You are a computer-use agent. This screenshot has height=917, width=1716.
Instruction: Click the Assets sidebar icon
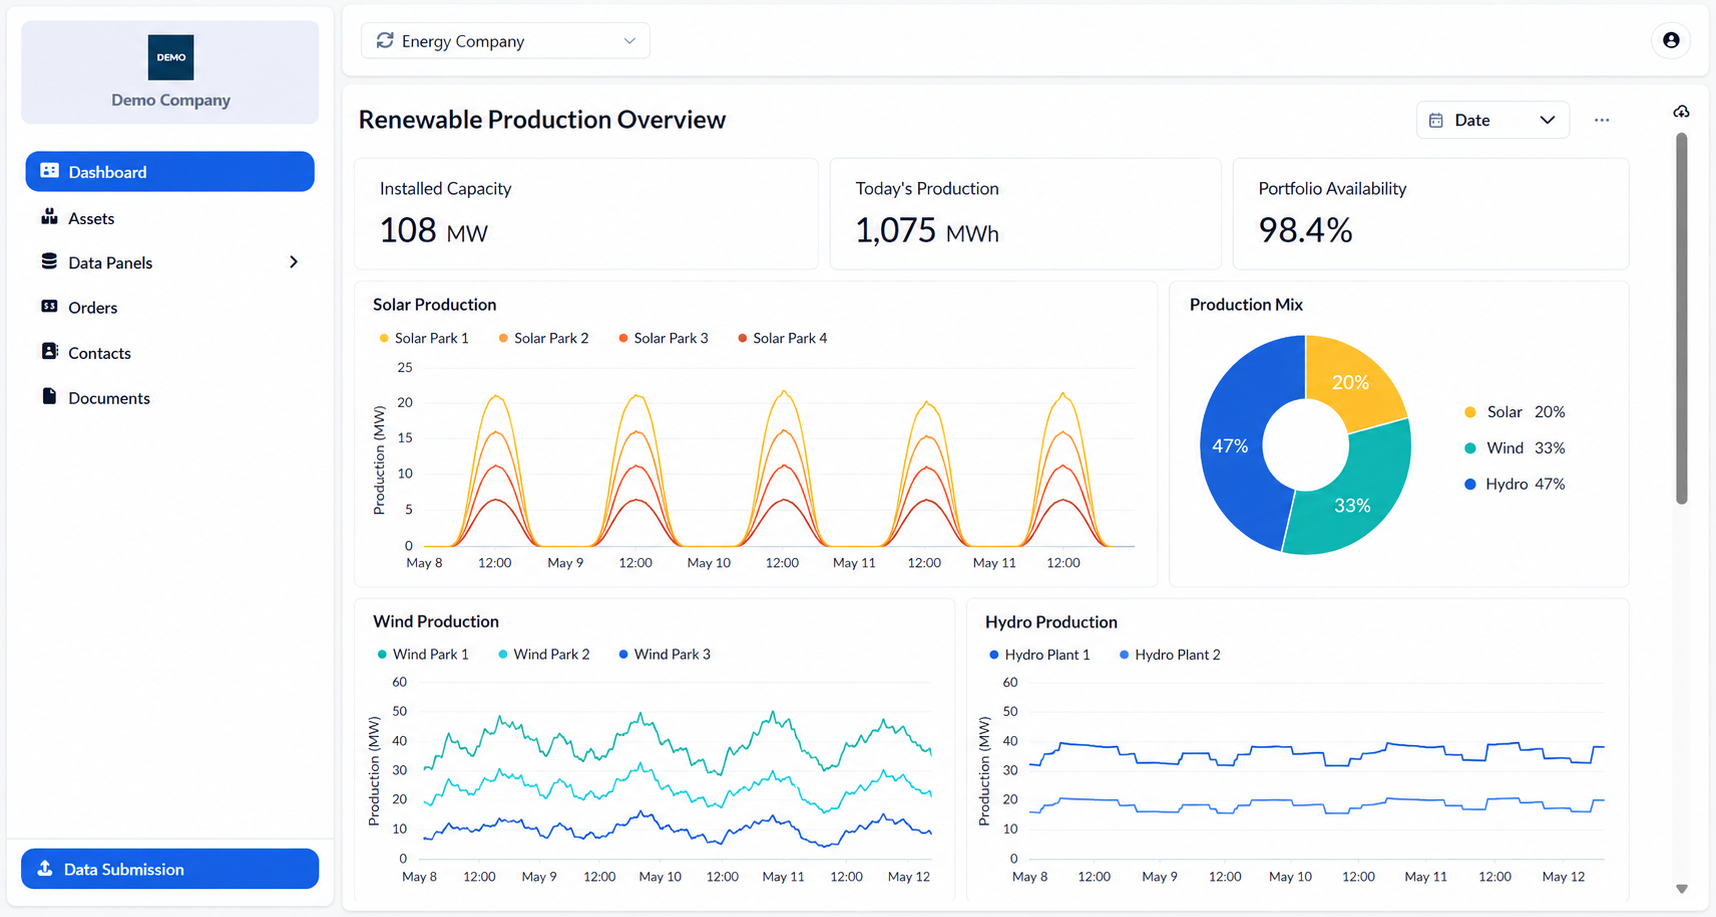coord(49,217)
